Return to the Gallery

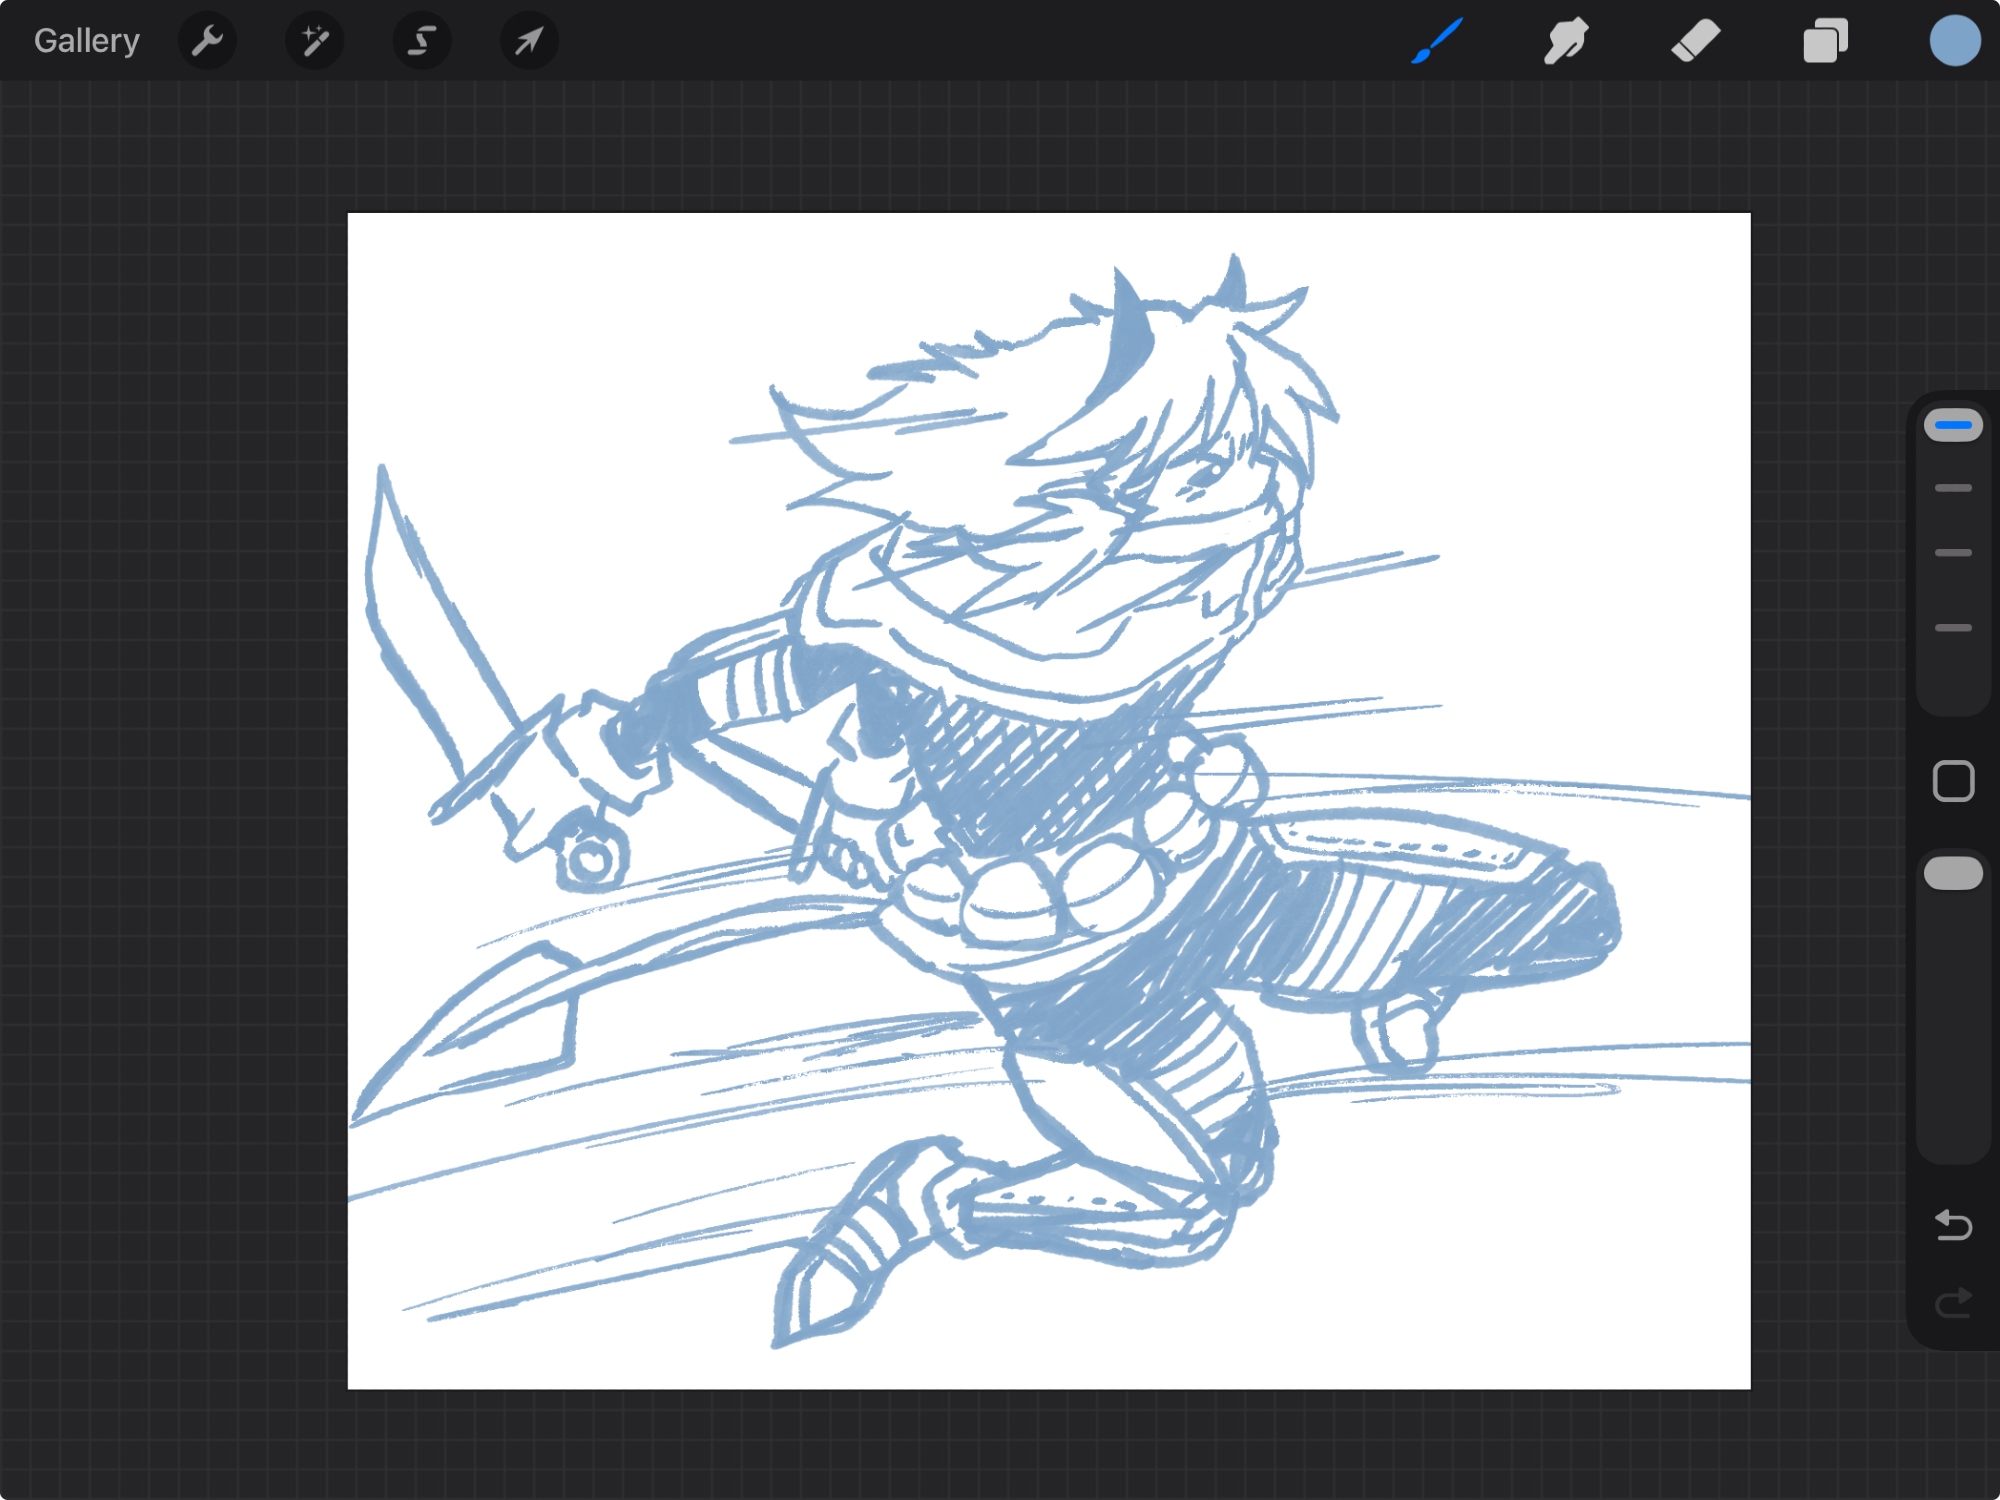point(86,41)
